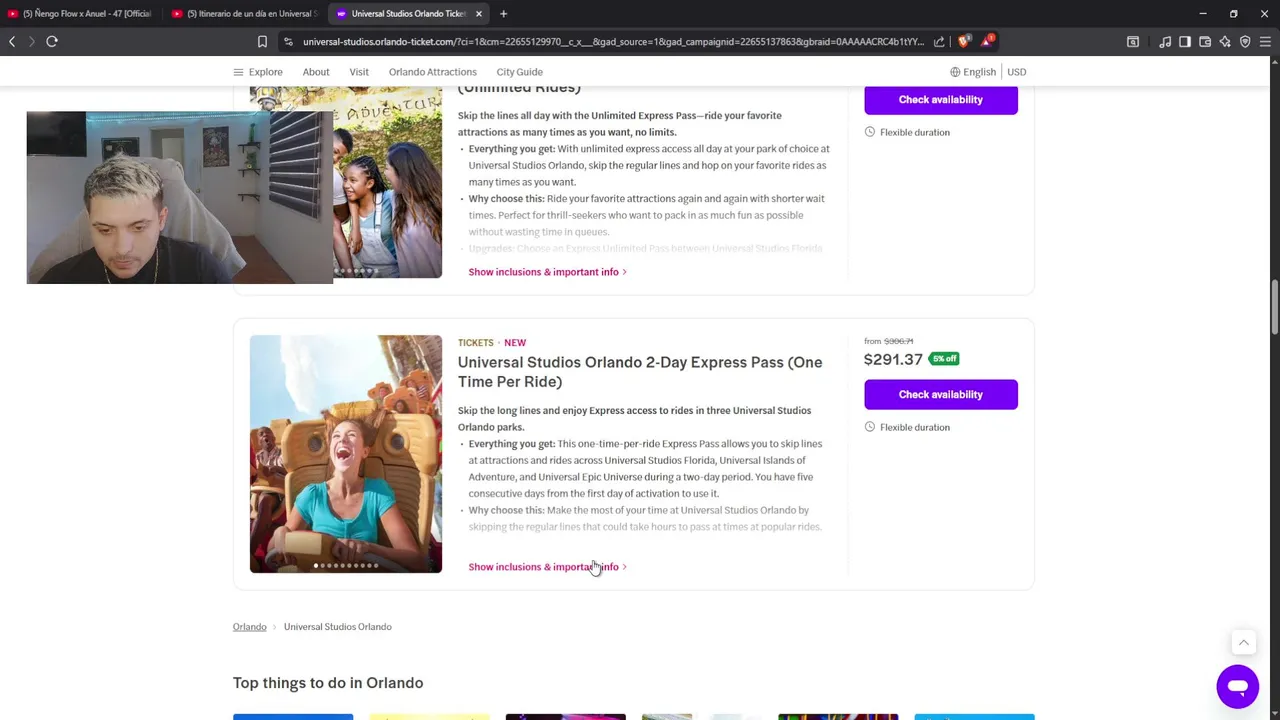Open the Explore menu

click(x=258, y=72)
